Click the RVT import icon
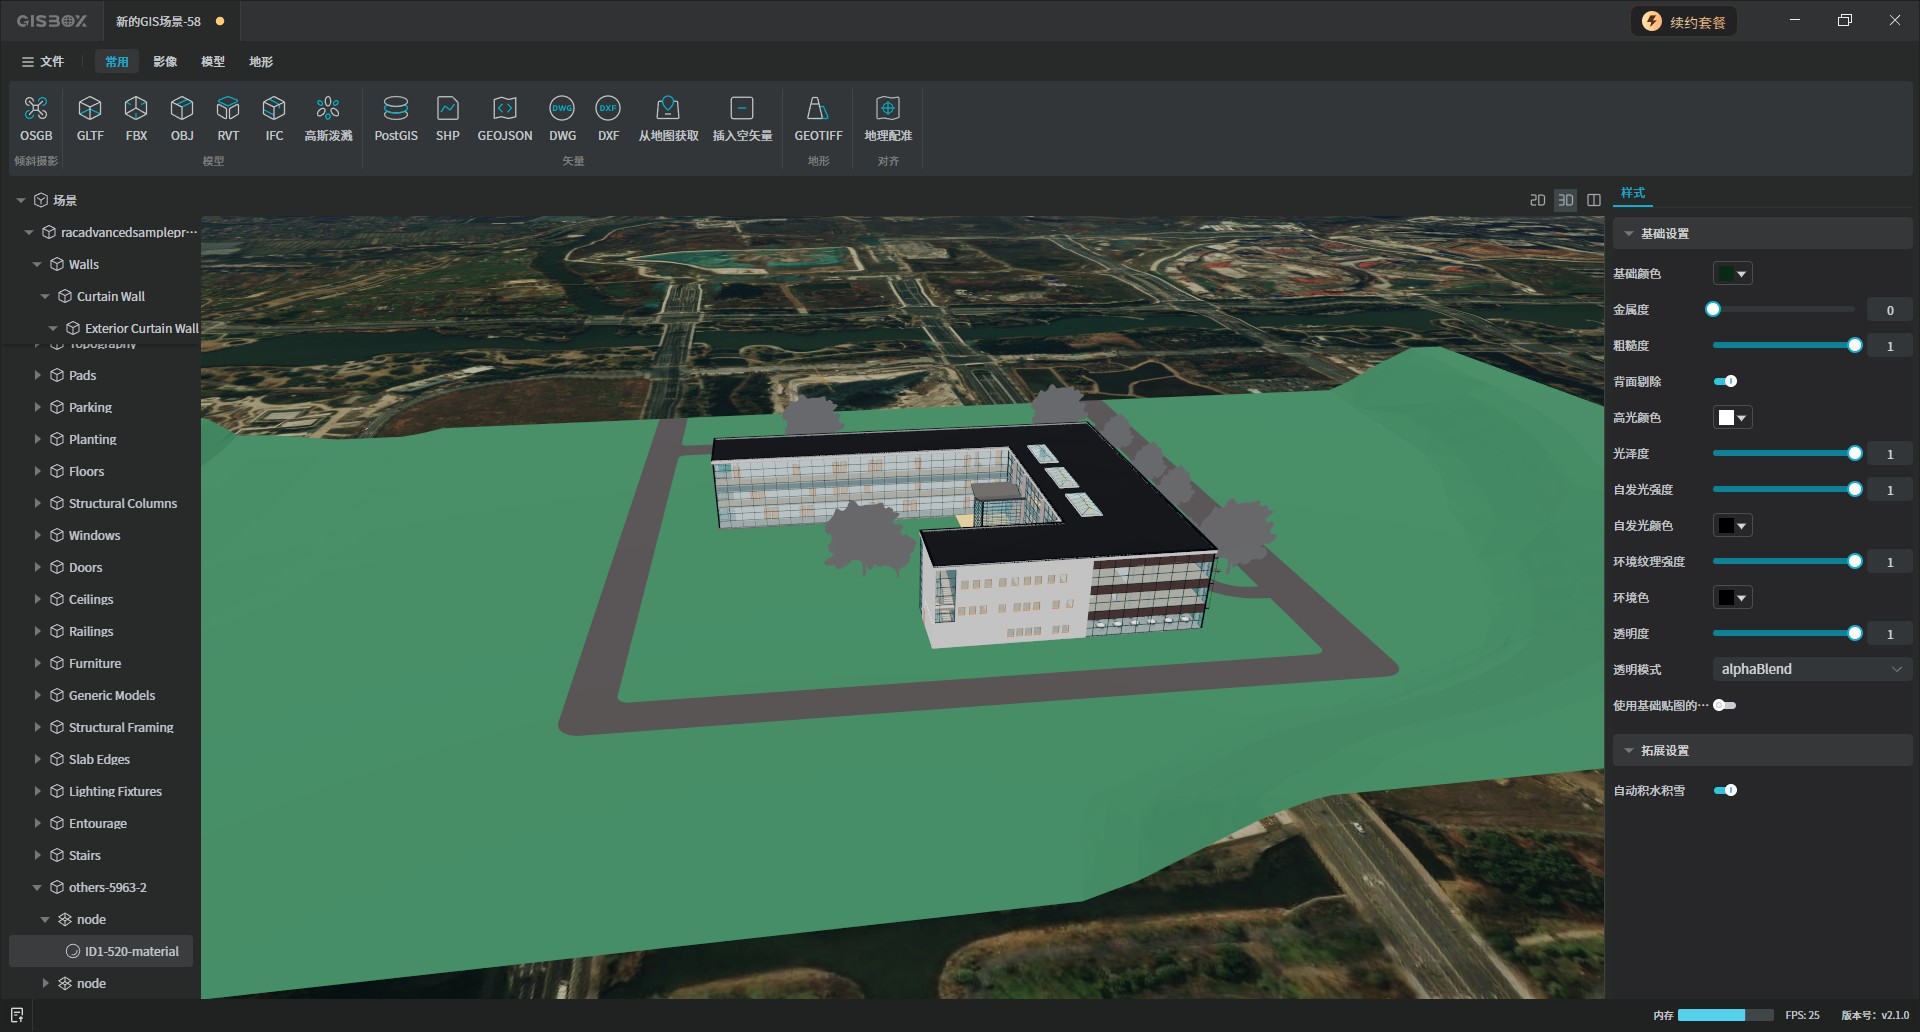 [x=228, y=109]
